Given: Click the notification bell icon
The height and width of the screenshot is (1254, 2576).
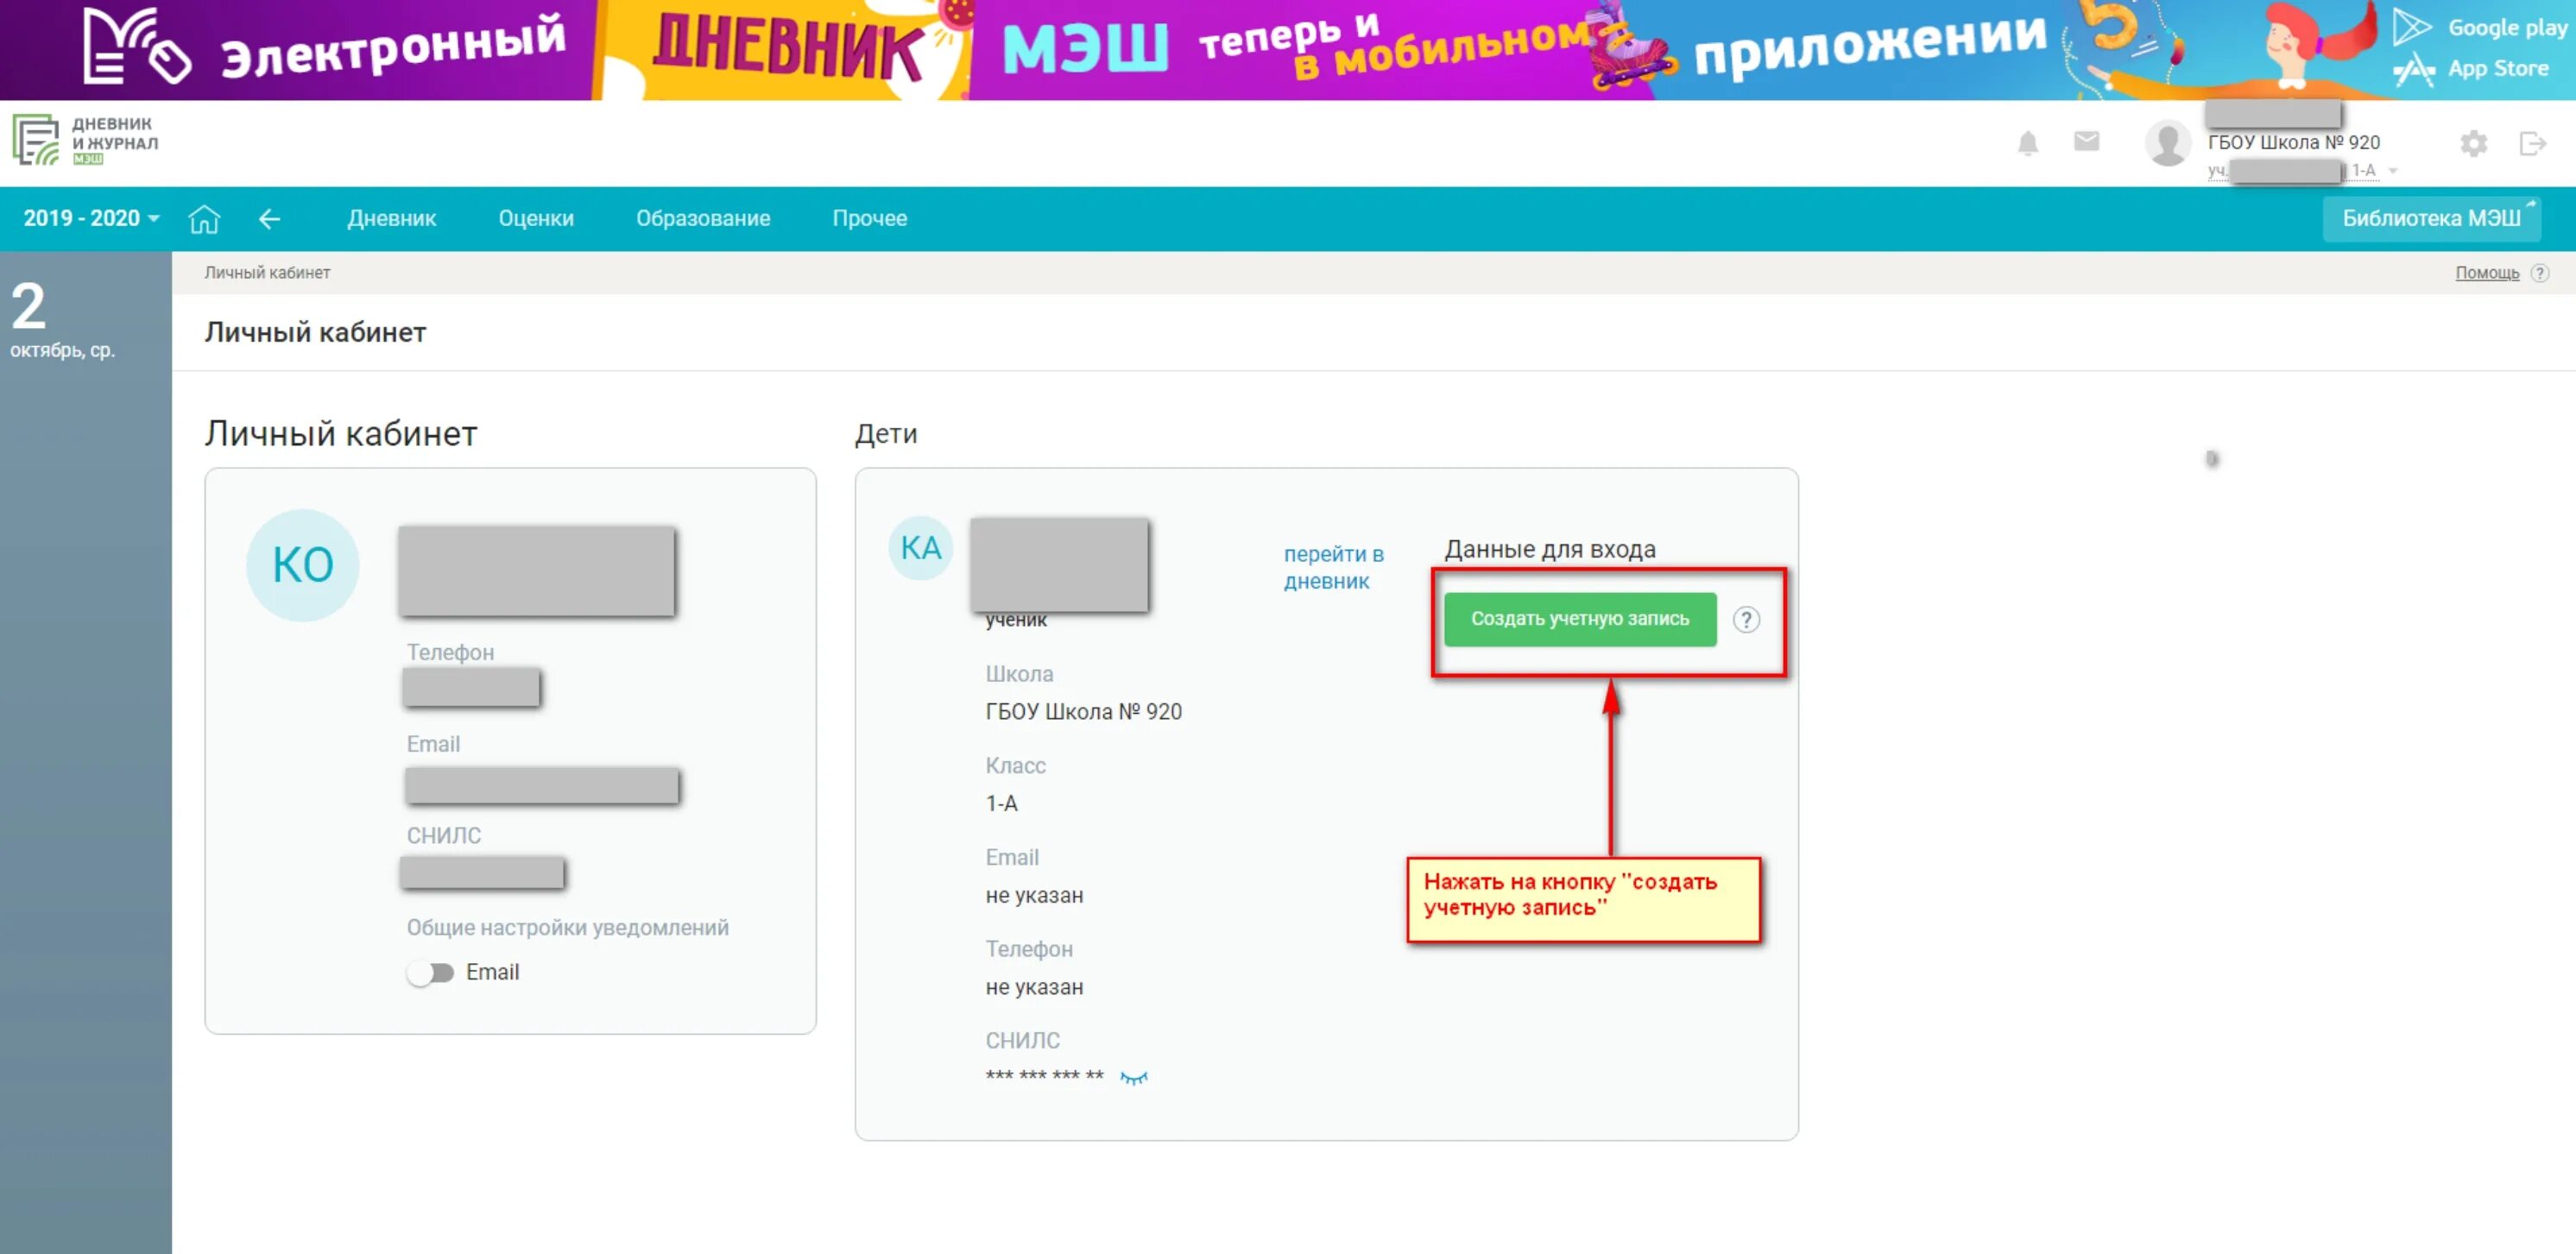Looking at the screenshot, I should [x=2023, y=144].
